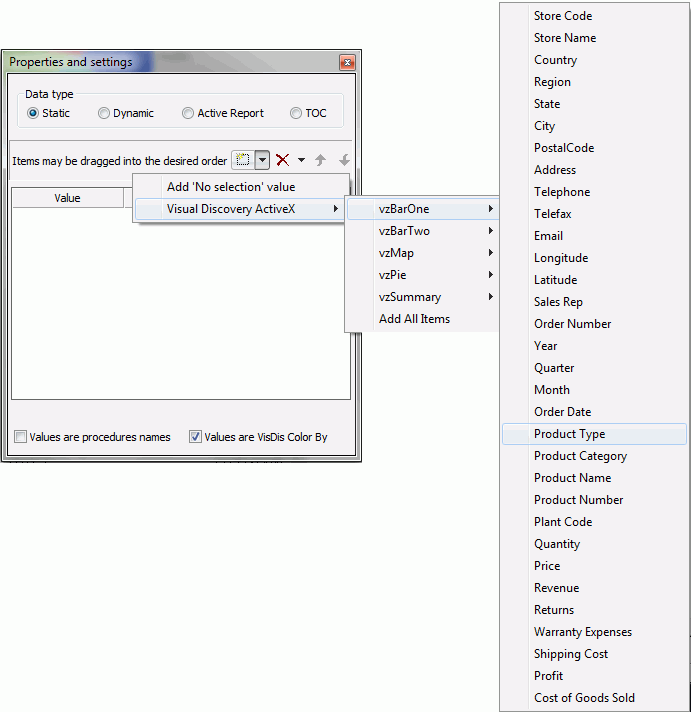This screenshot has width=691, height=712.
Task: Select Shipping Cost field
Action: (594, 654)
